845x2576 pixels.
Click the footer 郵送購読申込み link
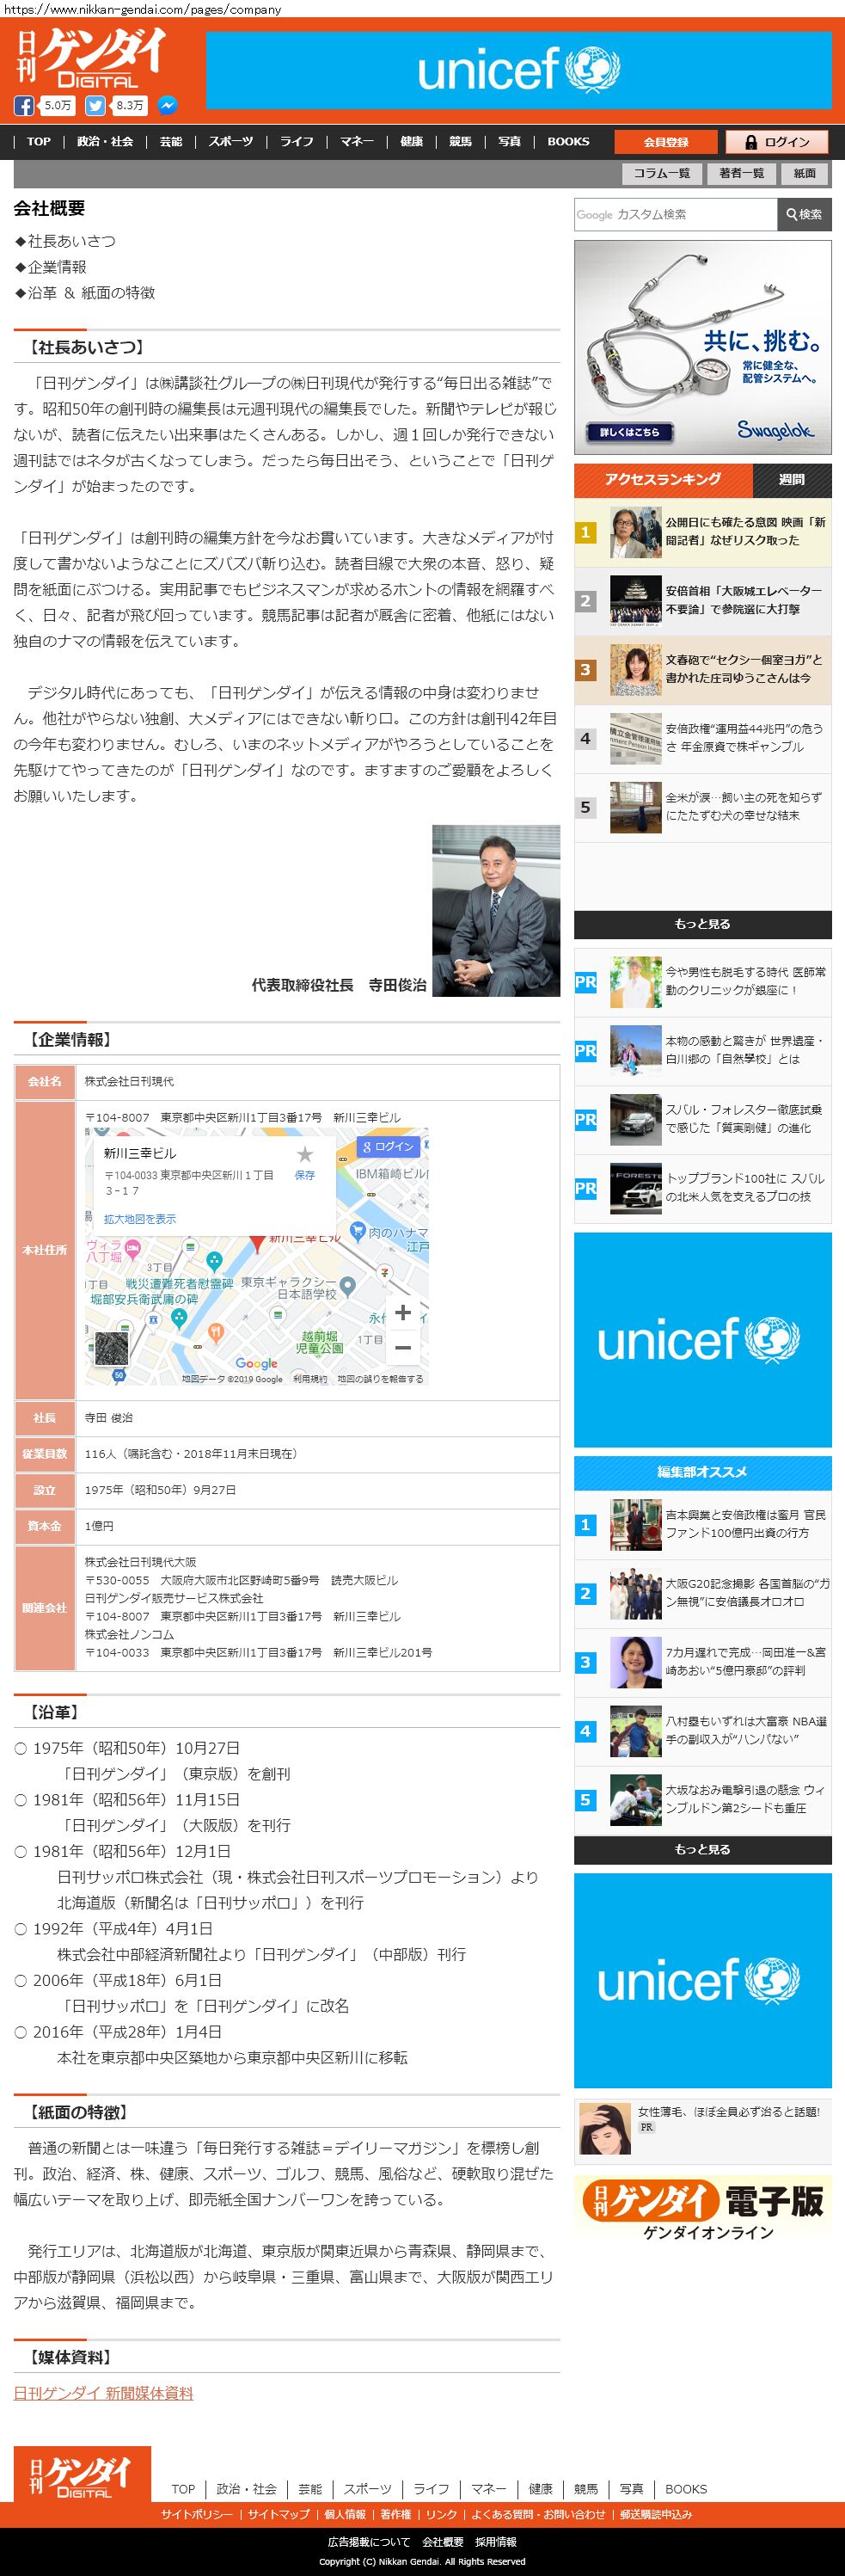pyautogui.click(x=656, y=2514)
